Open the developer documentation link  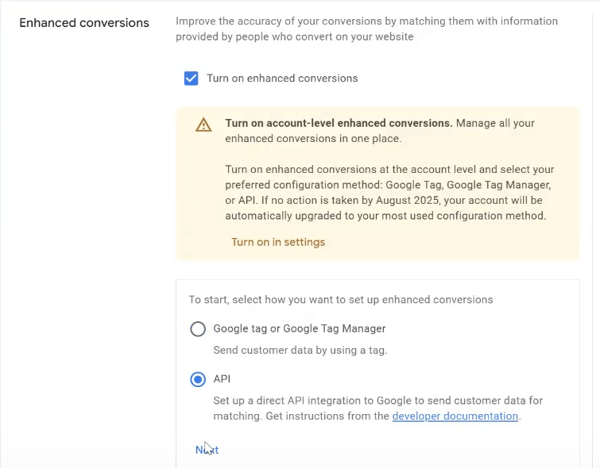[455, 416]
